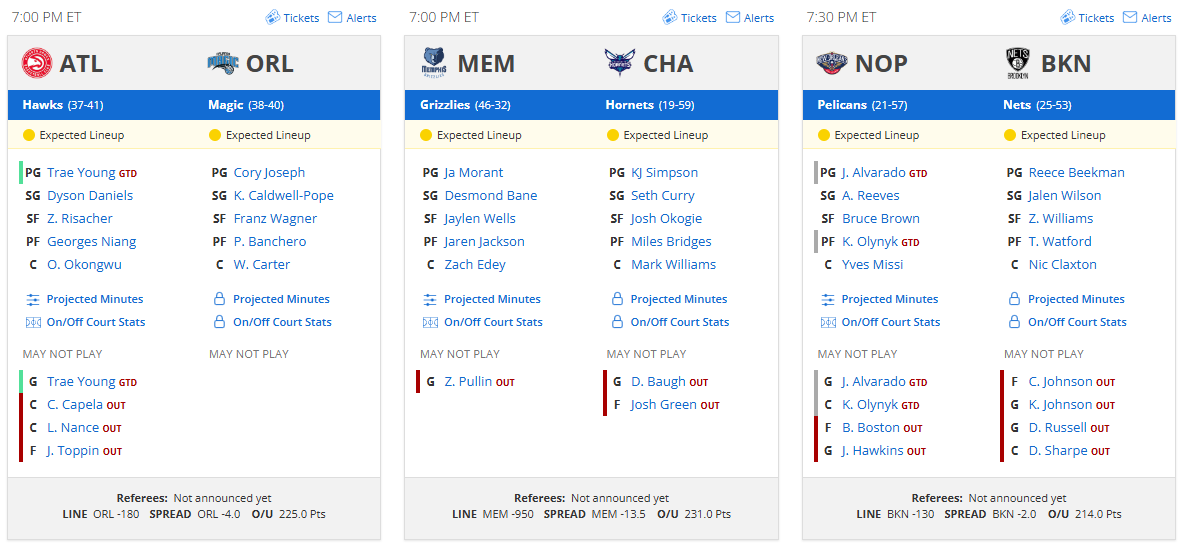Open injured player C. Capela's profile

[75, 405]
